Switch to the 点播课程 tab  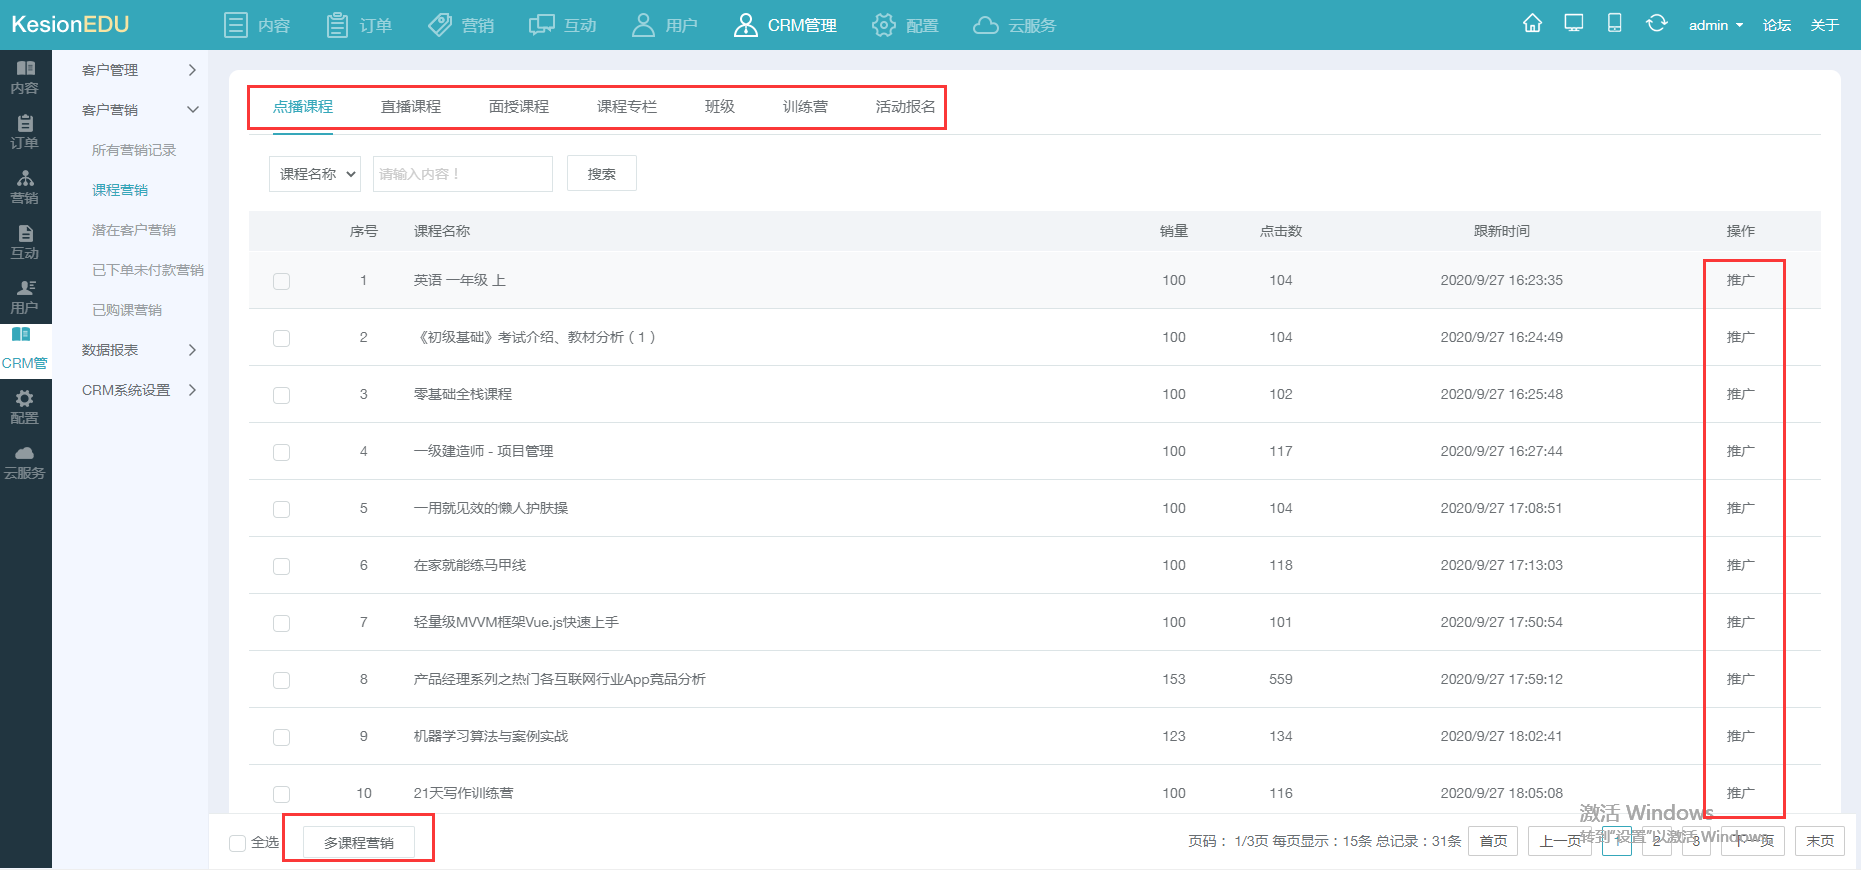[303, 107]
